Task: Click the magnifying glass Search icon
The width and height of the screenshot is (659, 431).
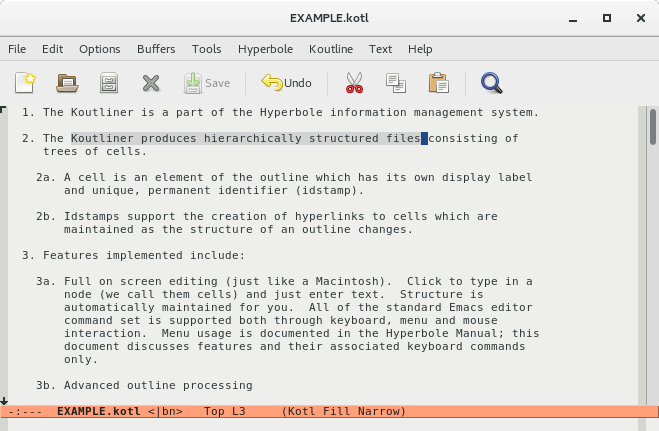Action: (490, 83)
